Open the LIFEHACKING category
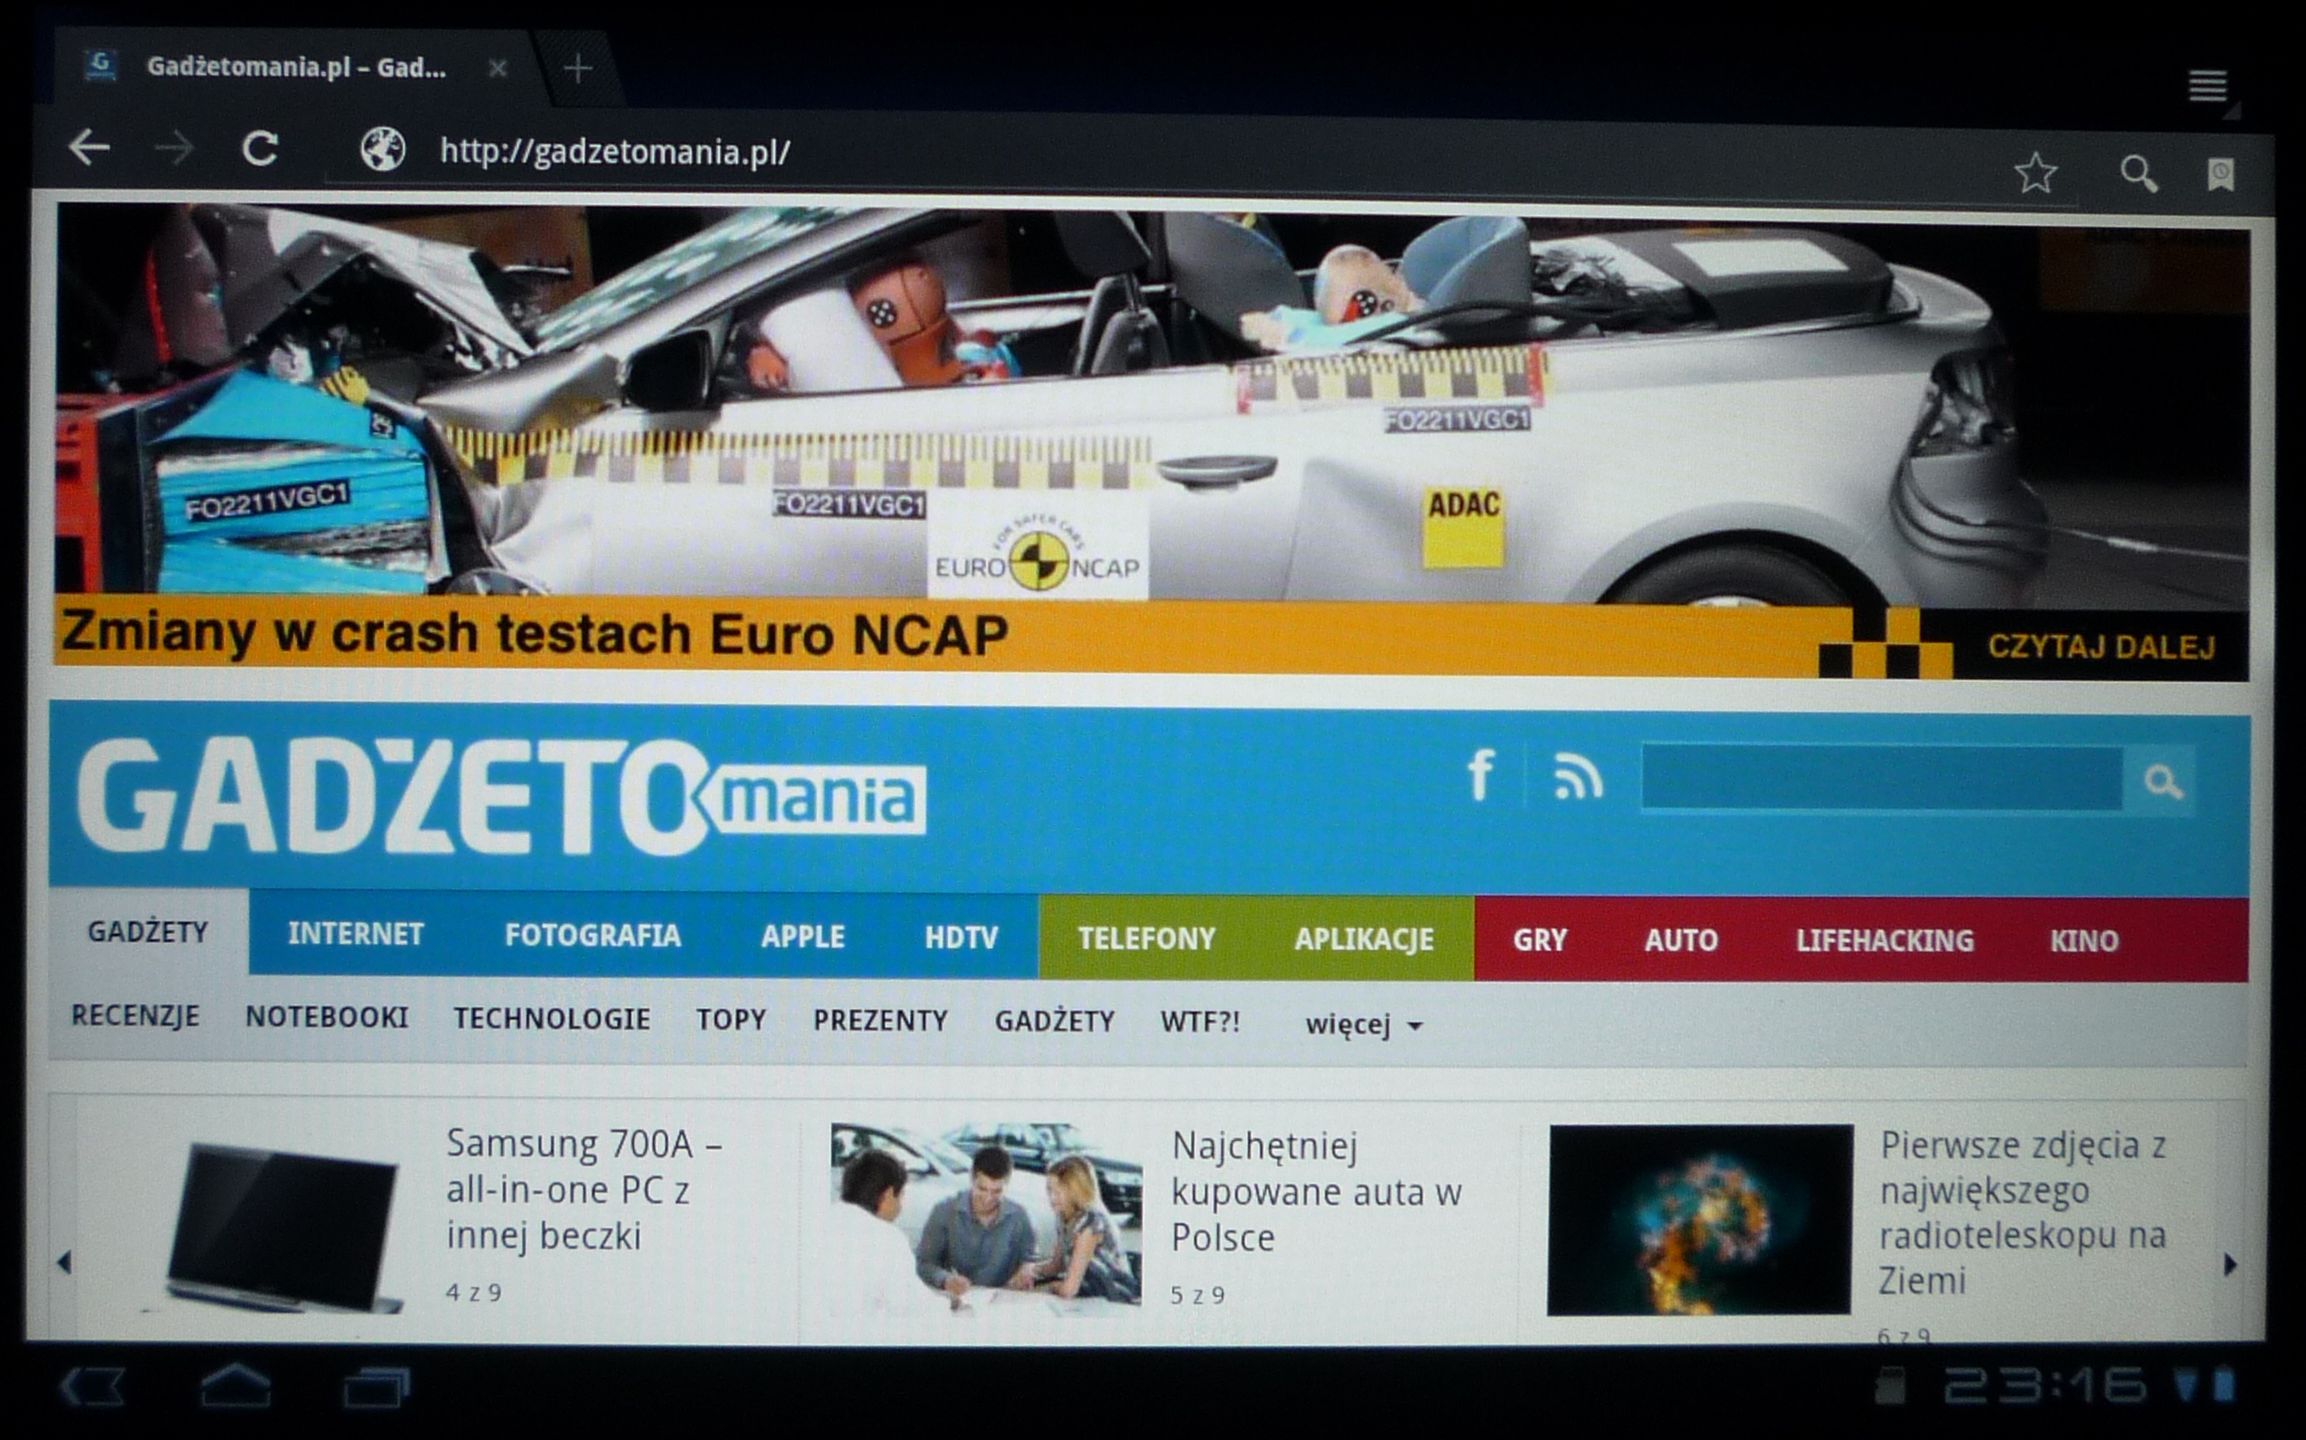2306x1440 pixels. tap(1885, 941)
